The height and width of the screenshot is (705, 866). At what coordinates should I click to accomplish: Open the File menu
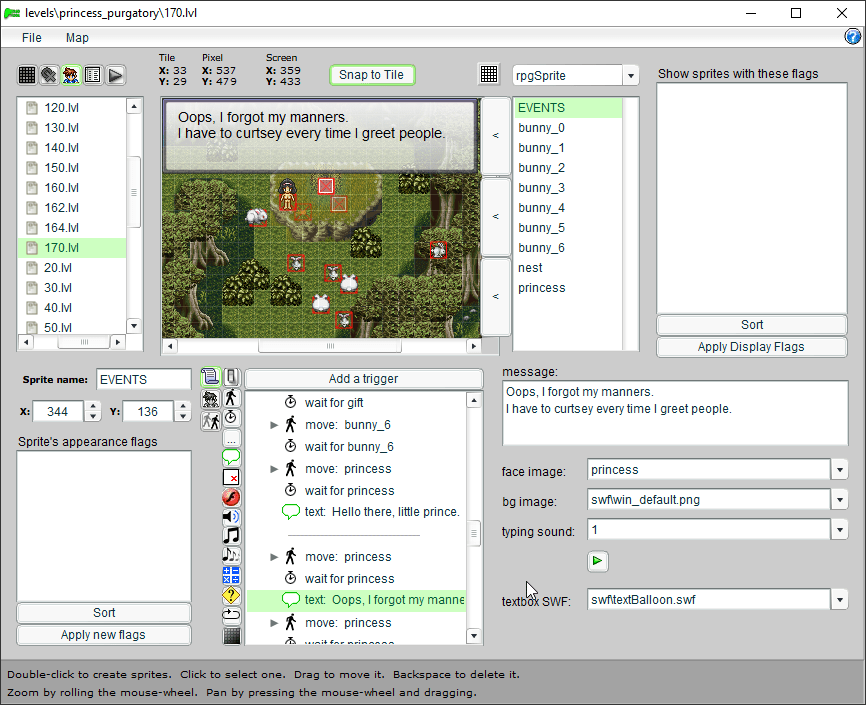point(32,37)
